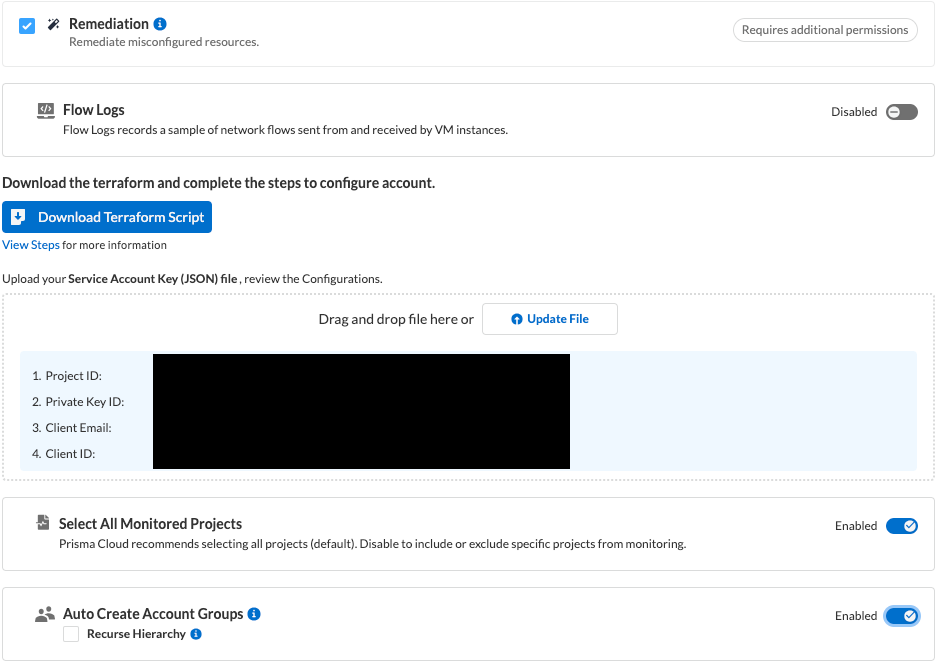Turn off Auto Create Account Groups toggle
This screenshot has height=672, width=949.
pos(901,616)
